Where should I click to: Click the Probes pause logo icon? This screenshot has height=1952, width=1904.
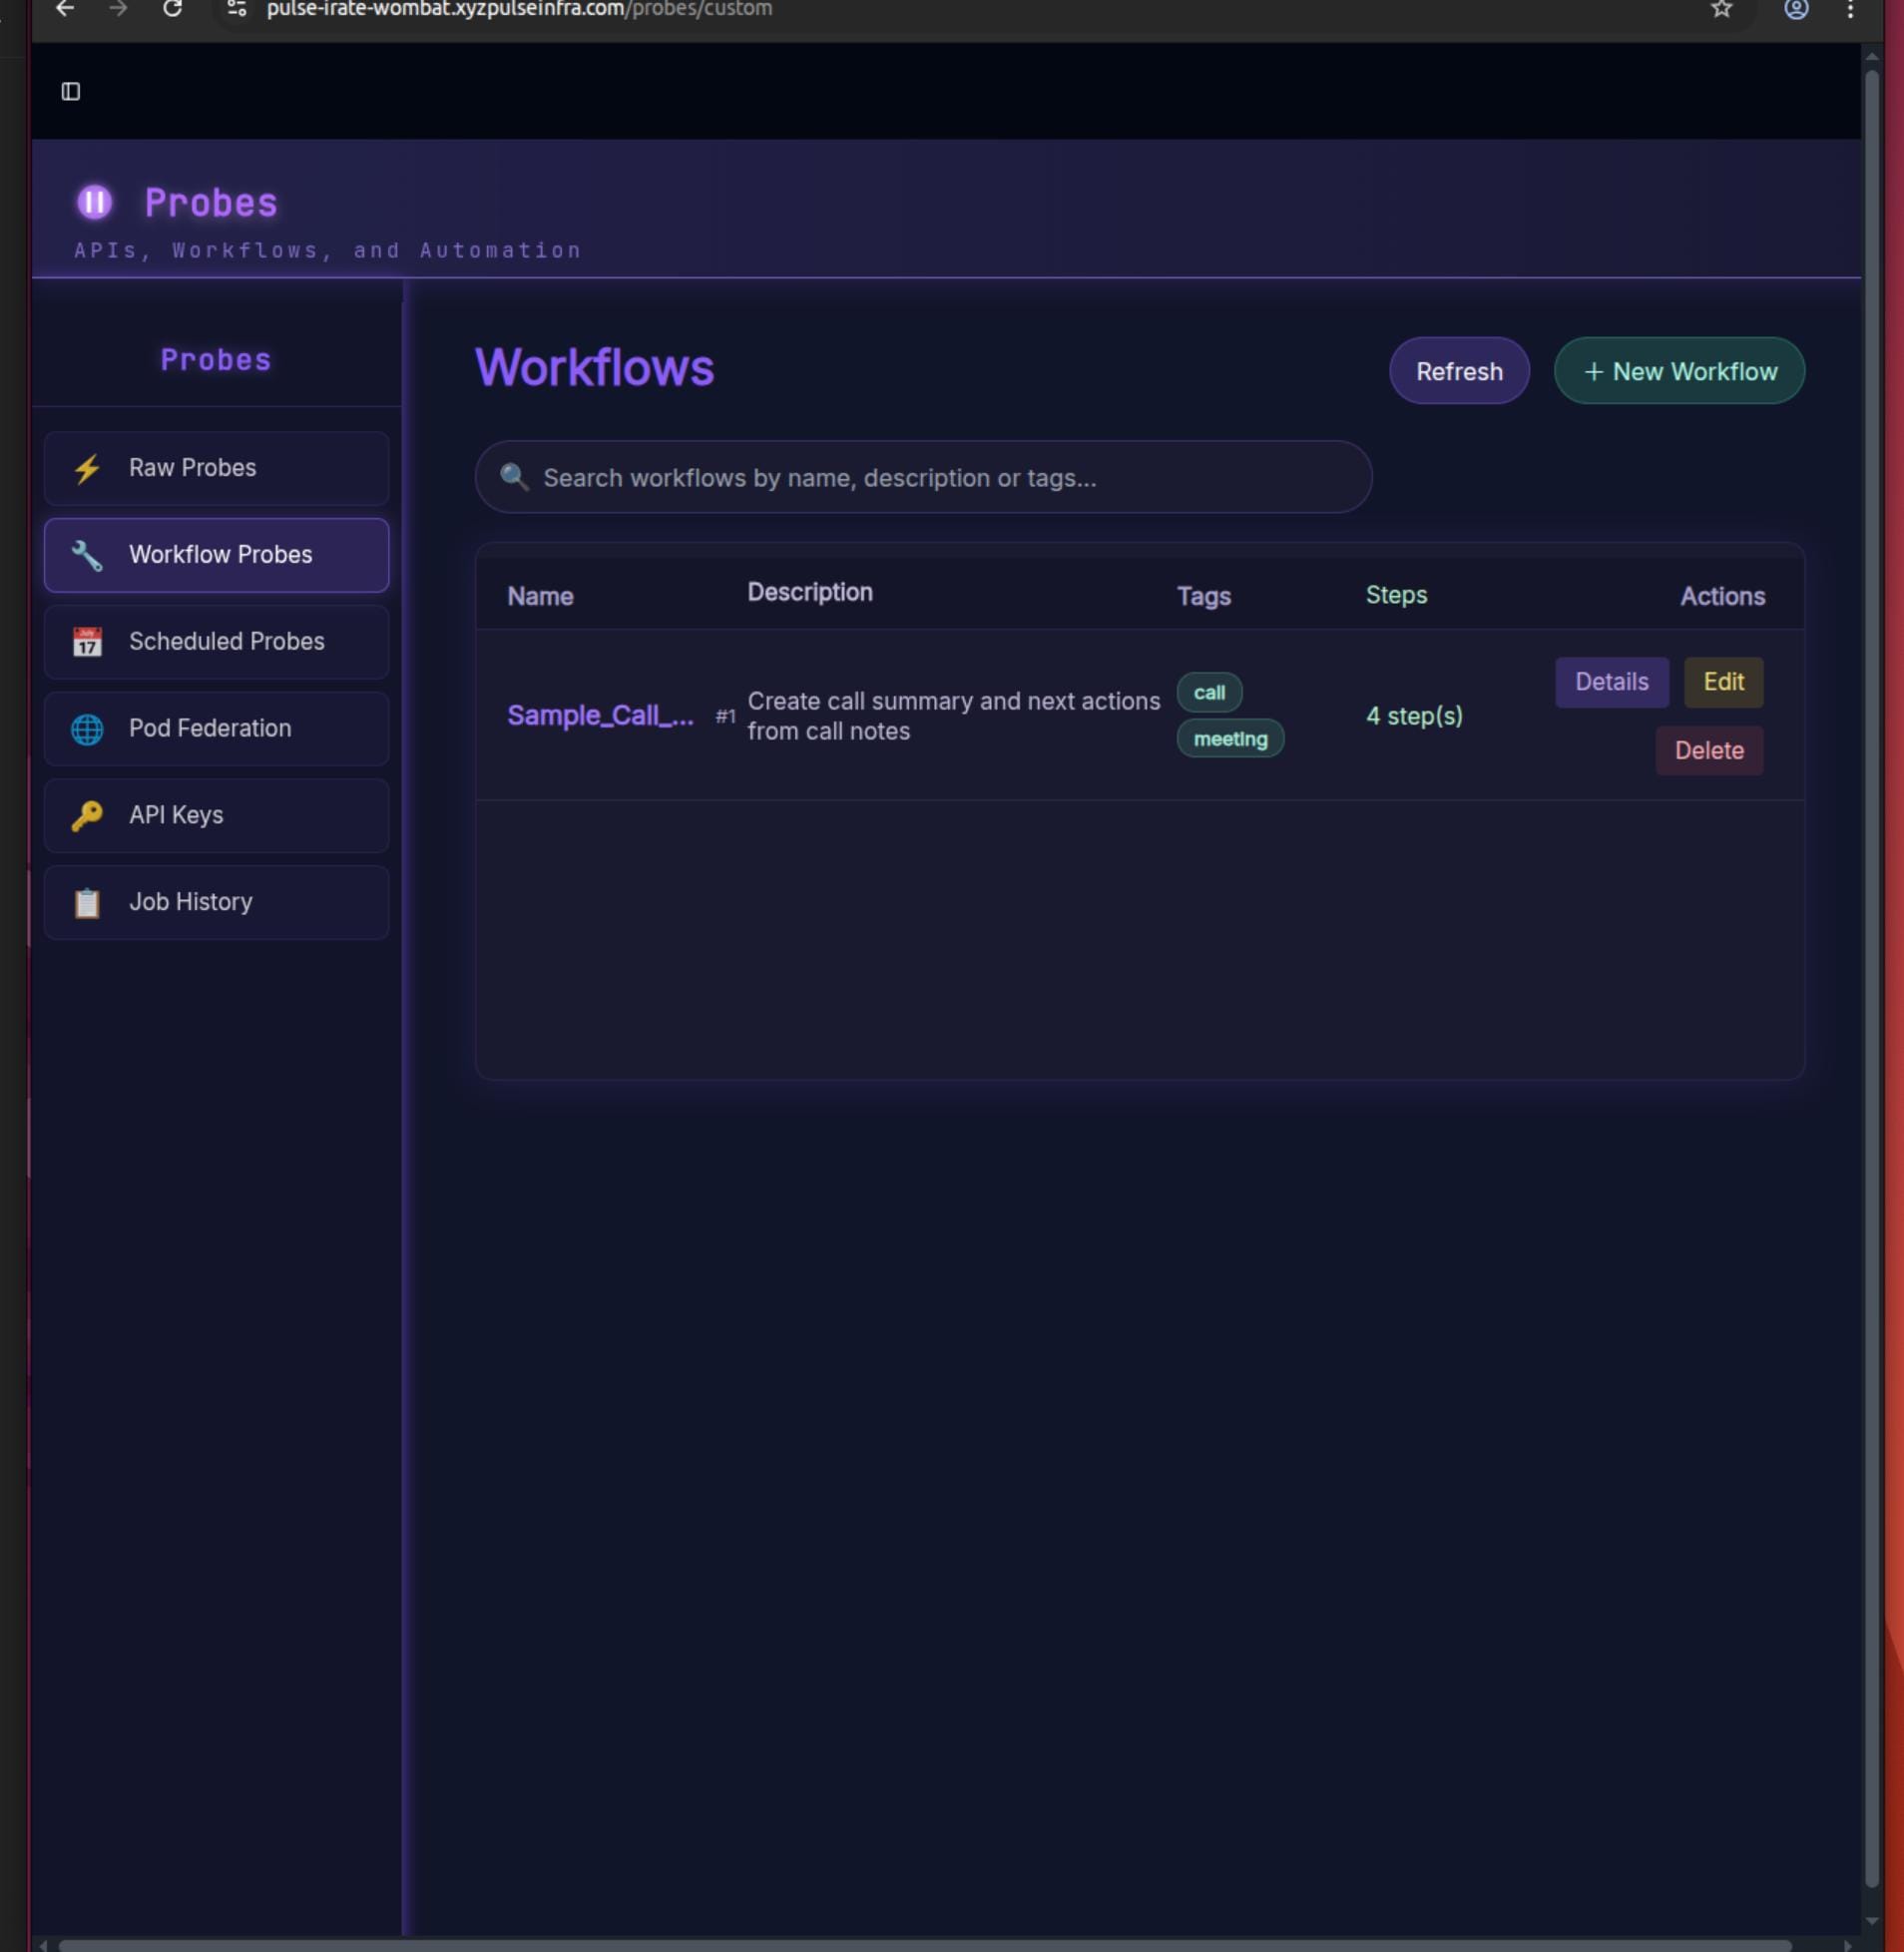tap(95, 203)
